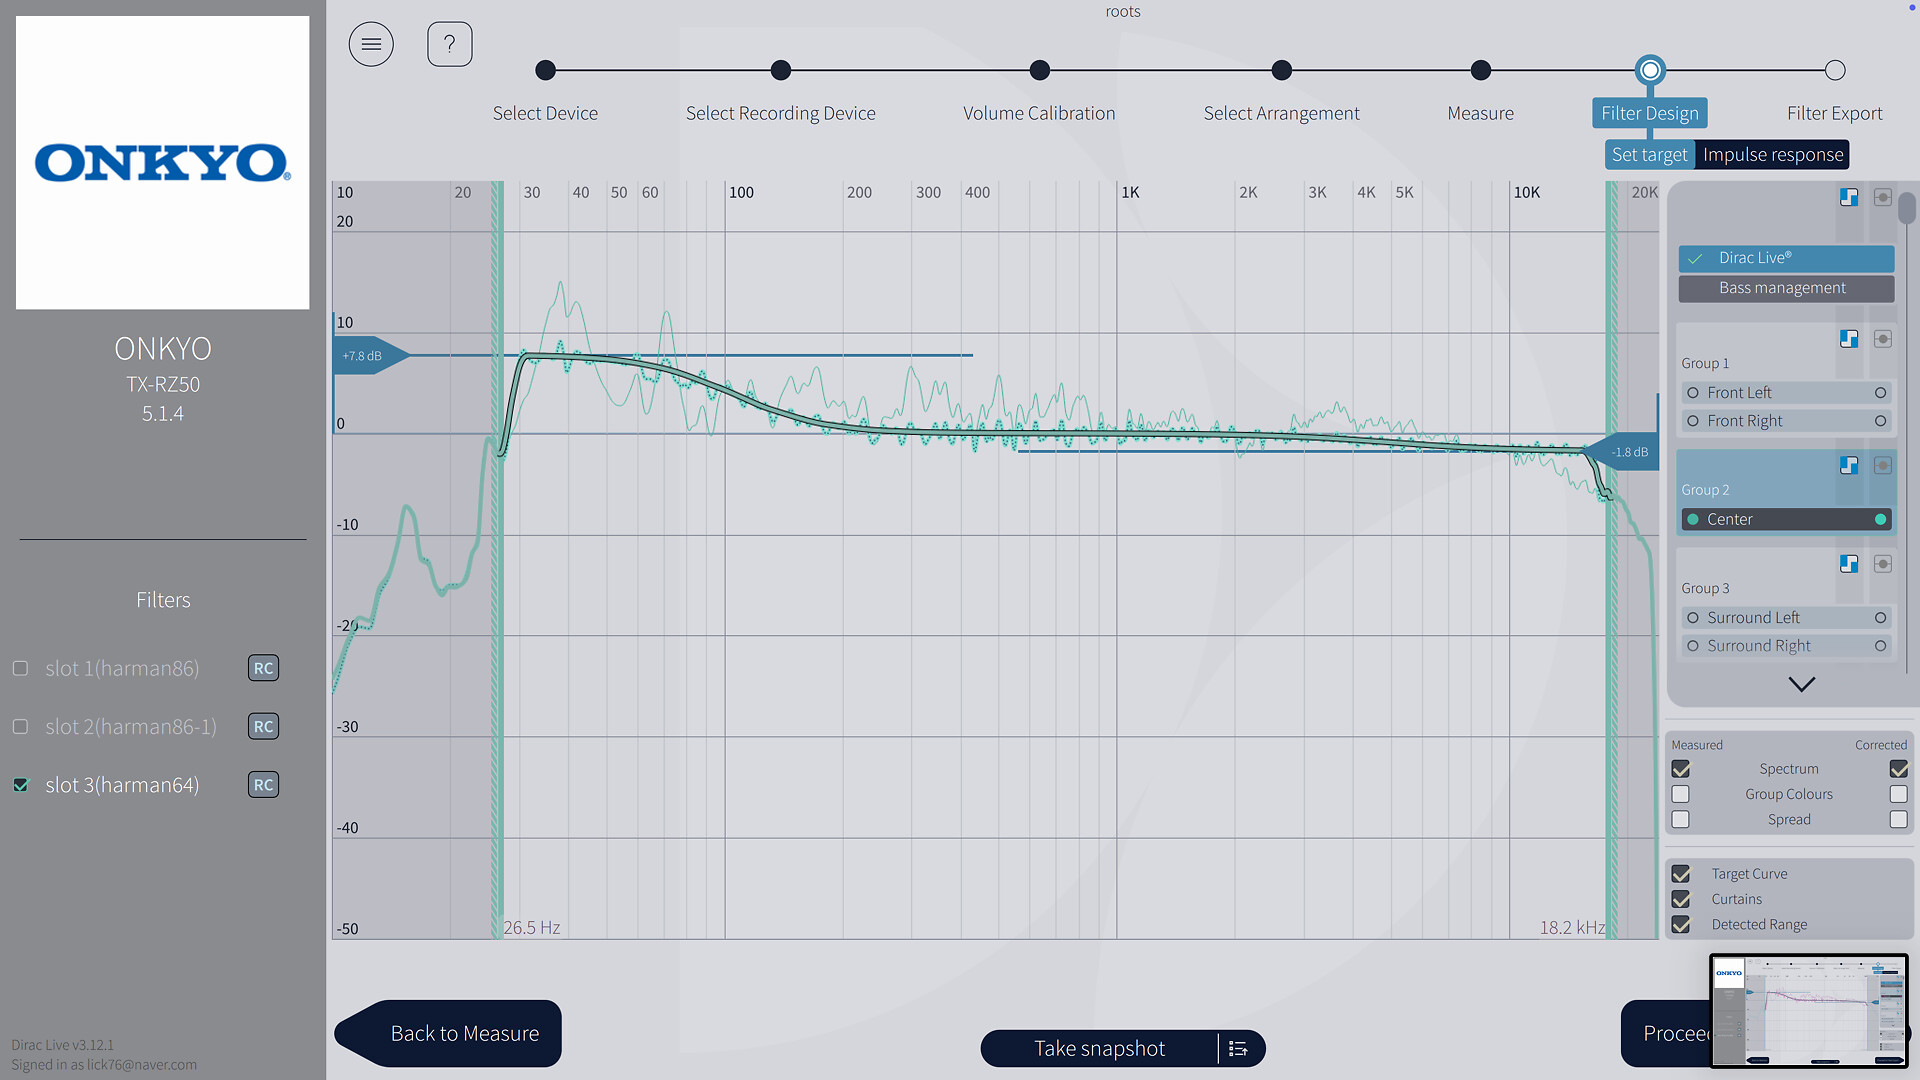Screen dimensions: 1920x1080
Task: Switch to Impulse response tab
Action: [x=1772, y=155]
